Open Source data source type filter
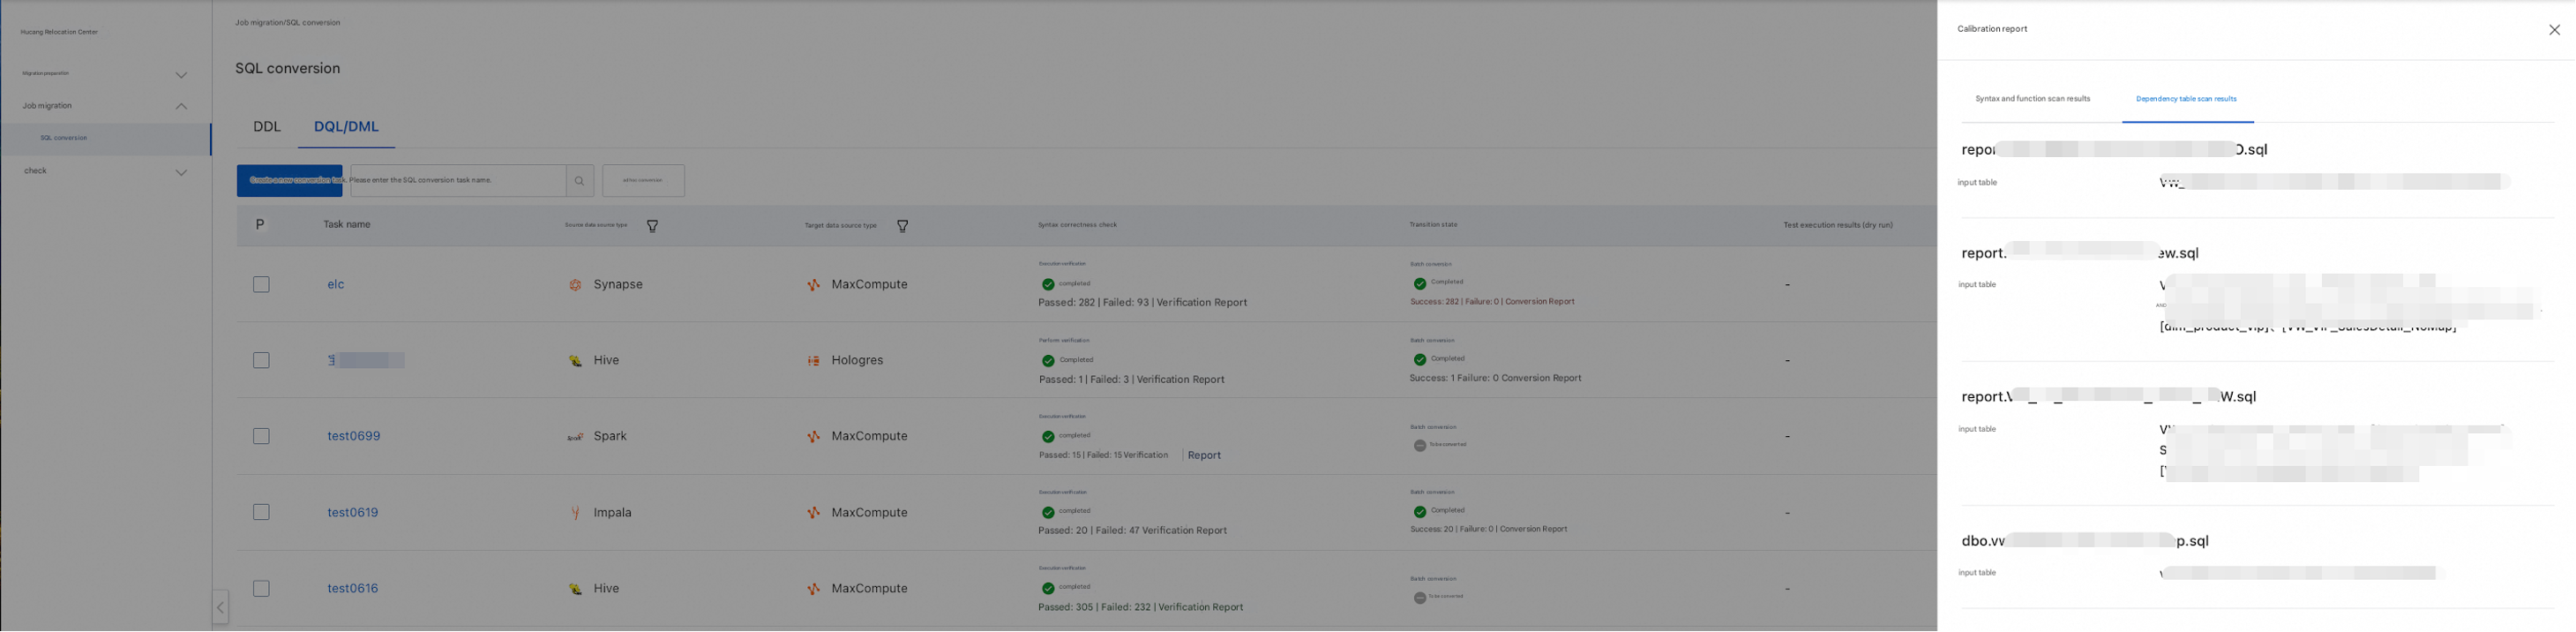2576x632 pixels. (x=652, y=226)
